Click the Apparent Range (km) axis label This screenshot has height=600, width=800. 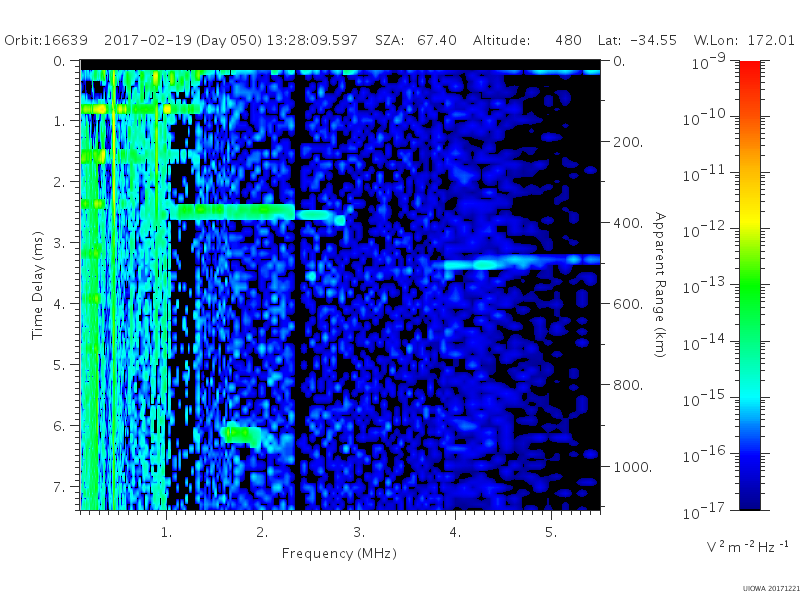(660, 285)
